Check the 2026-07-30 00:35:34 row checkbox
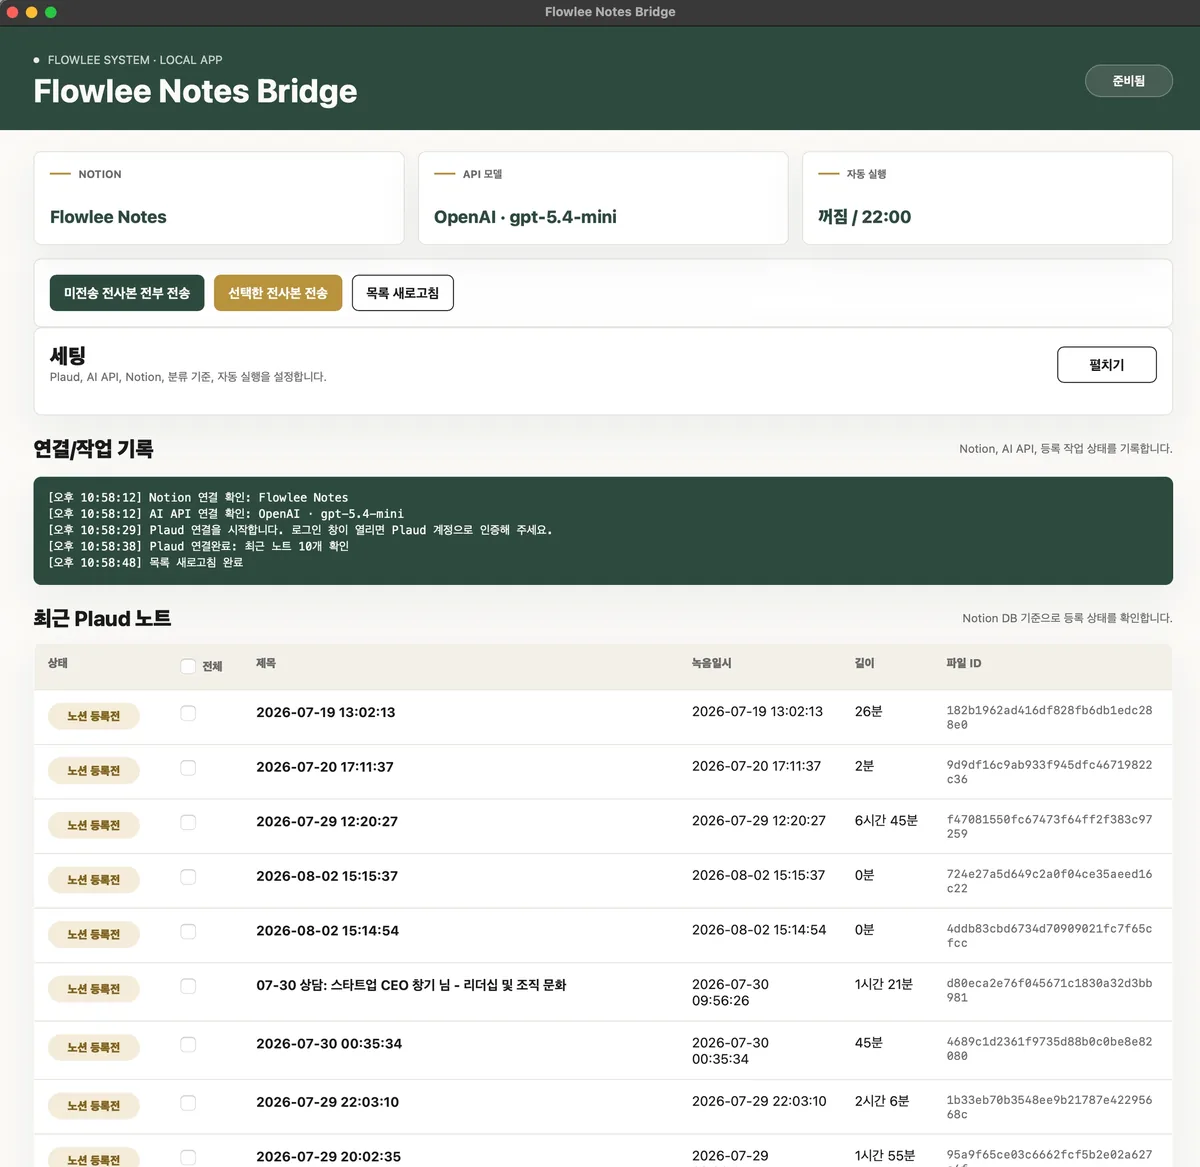The image size is (1200, 1167). tap(188, 1045)
